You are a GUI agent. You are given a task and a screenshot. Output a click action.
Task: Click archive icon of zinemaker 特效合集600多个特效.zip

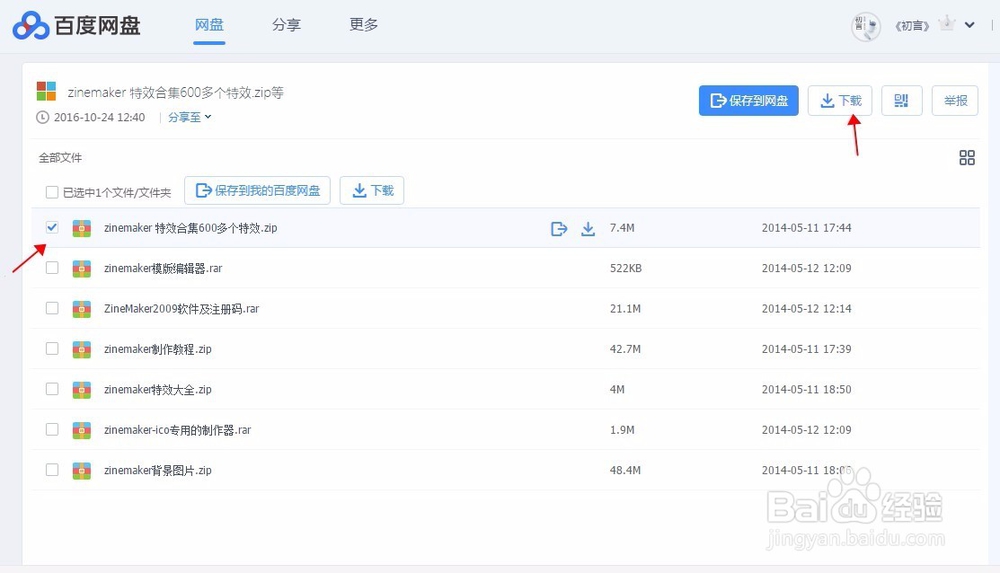pyautogui.click(x=82, y=228)
